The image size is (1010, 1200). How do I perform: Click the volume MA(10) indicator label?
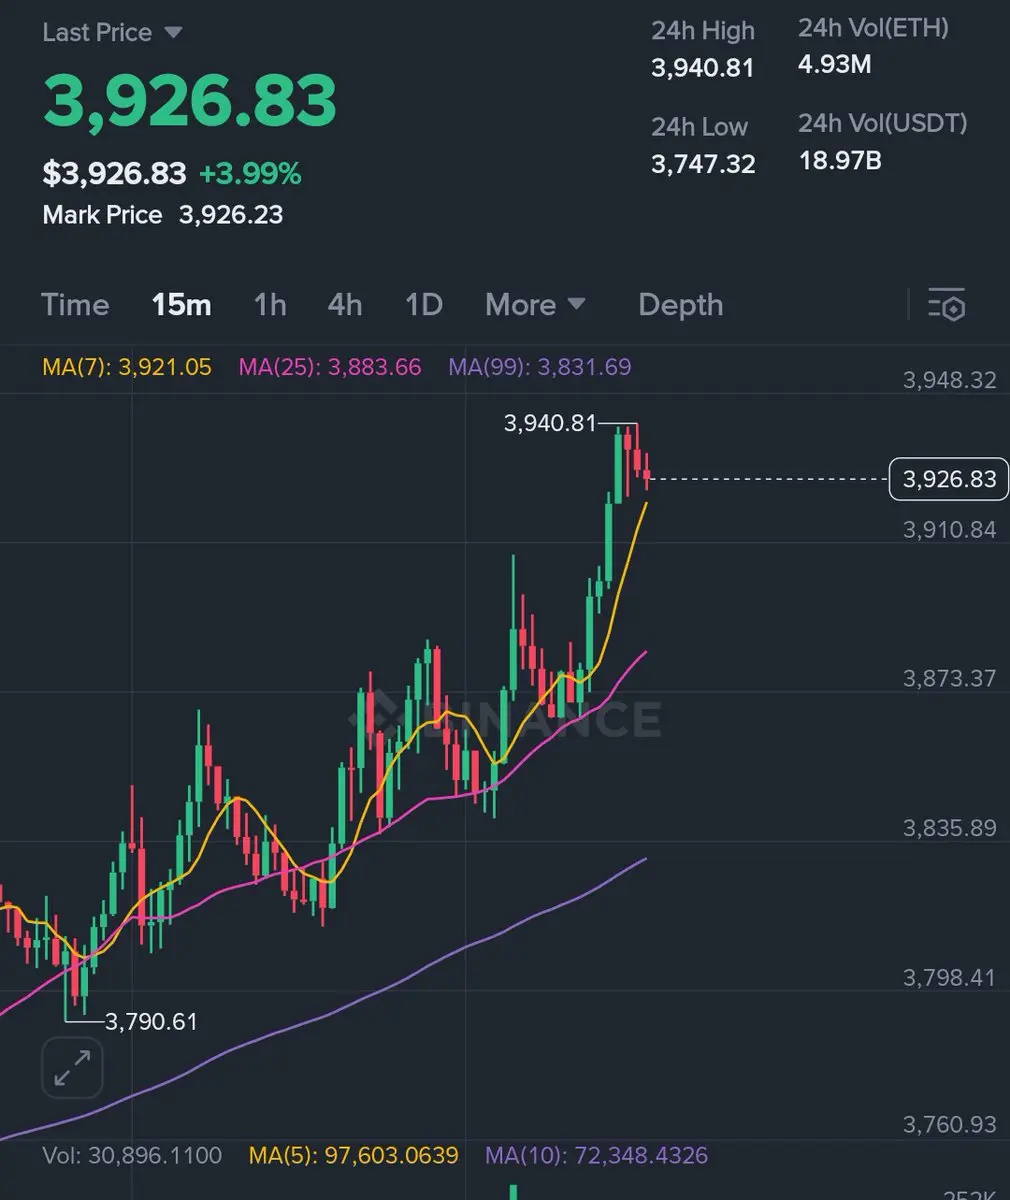[x=596, y=1156]
